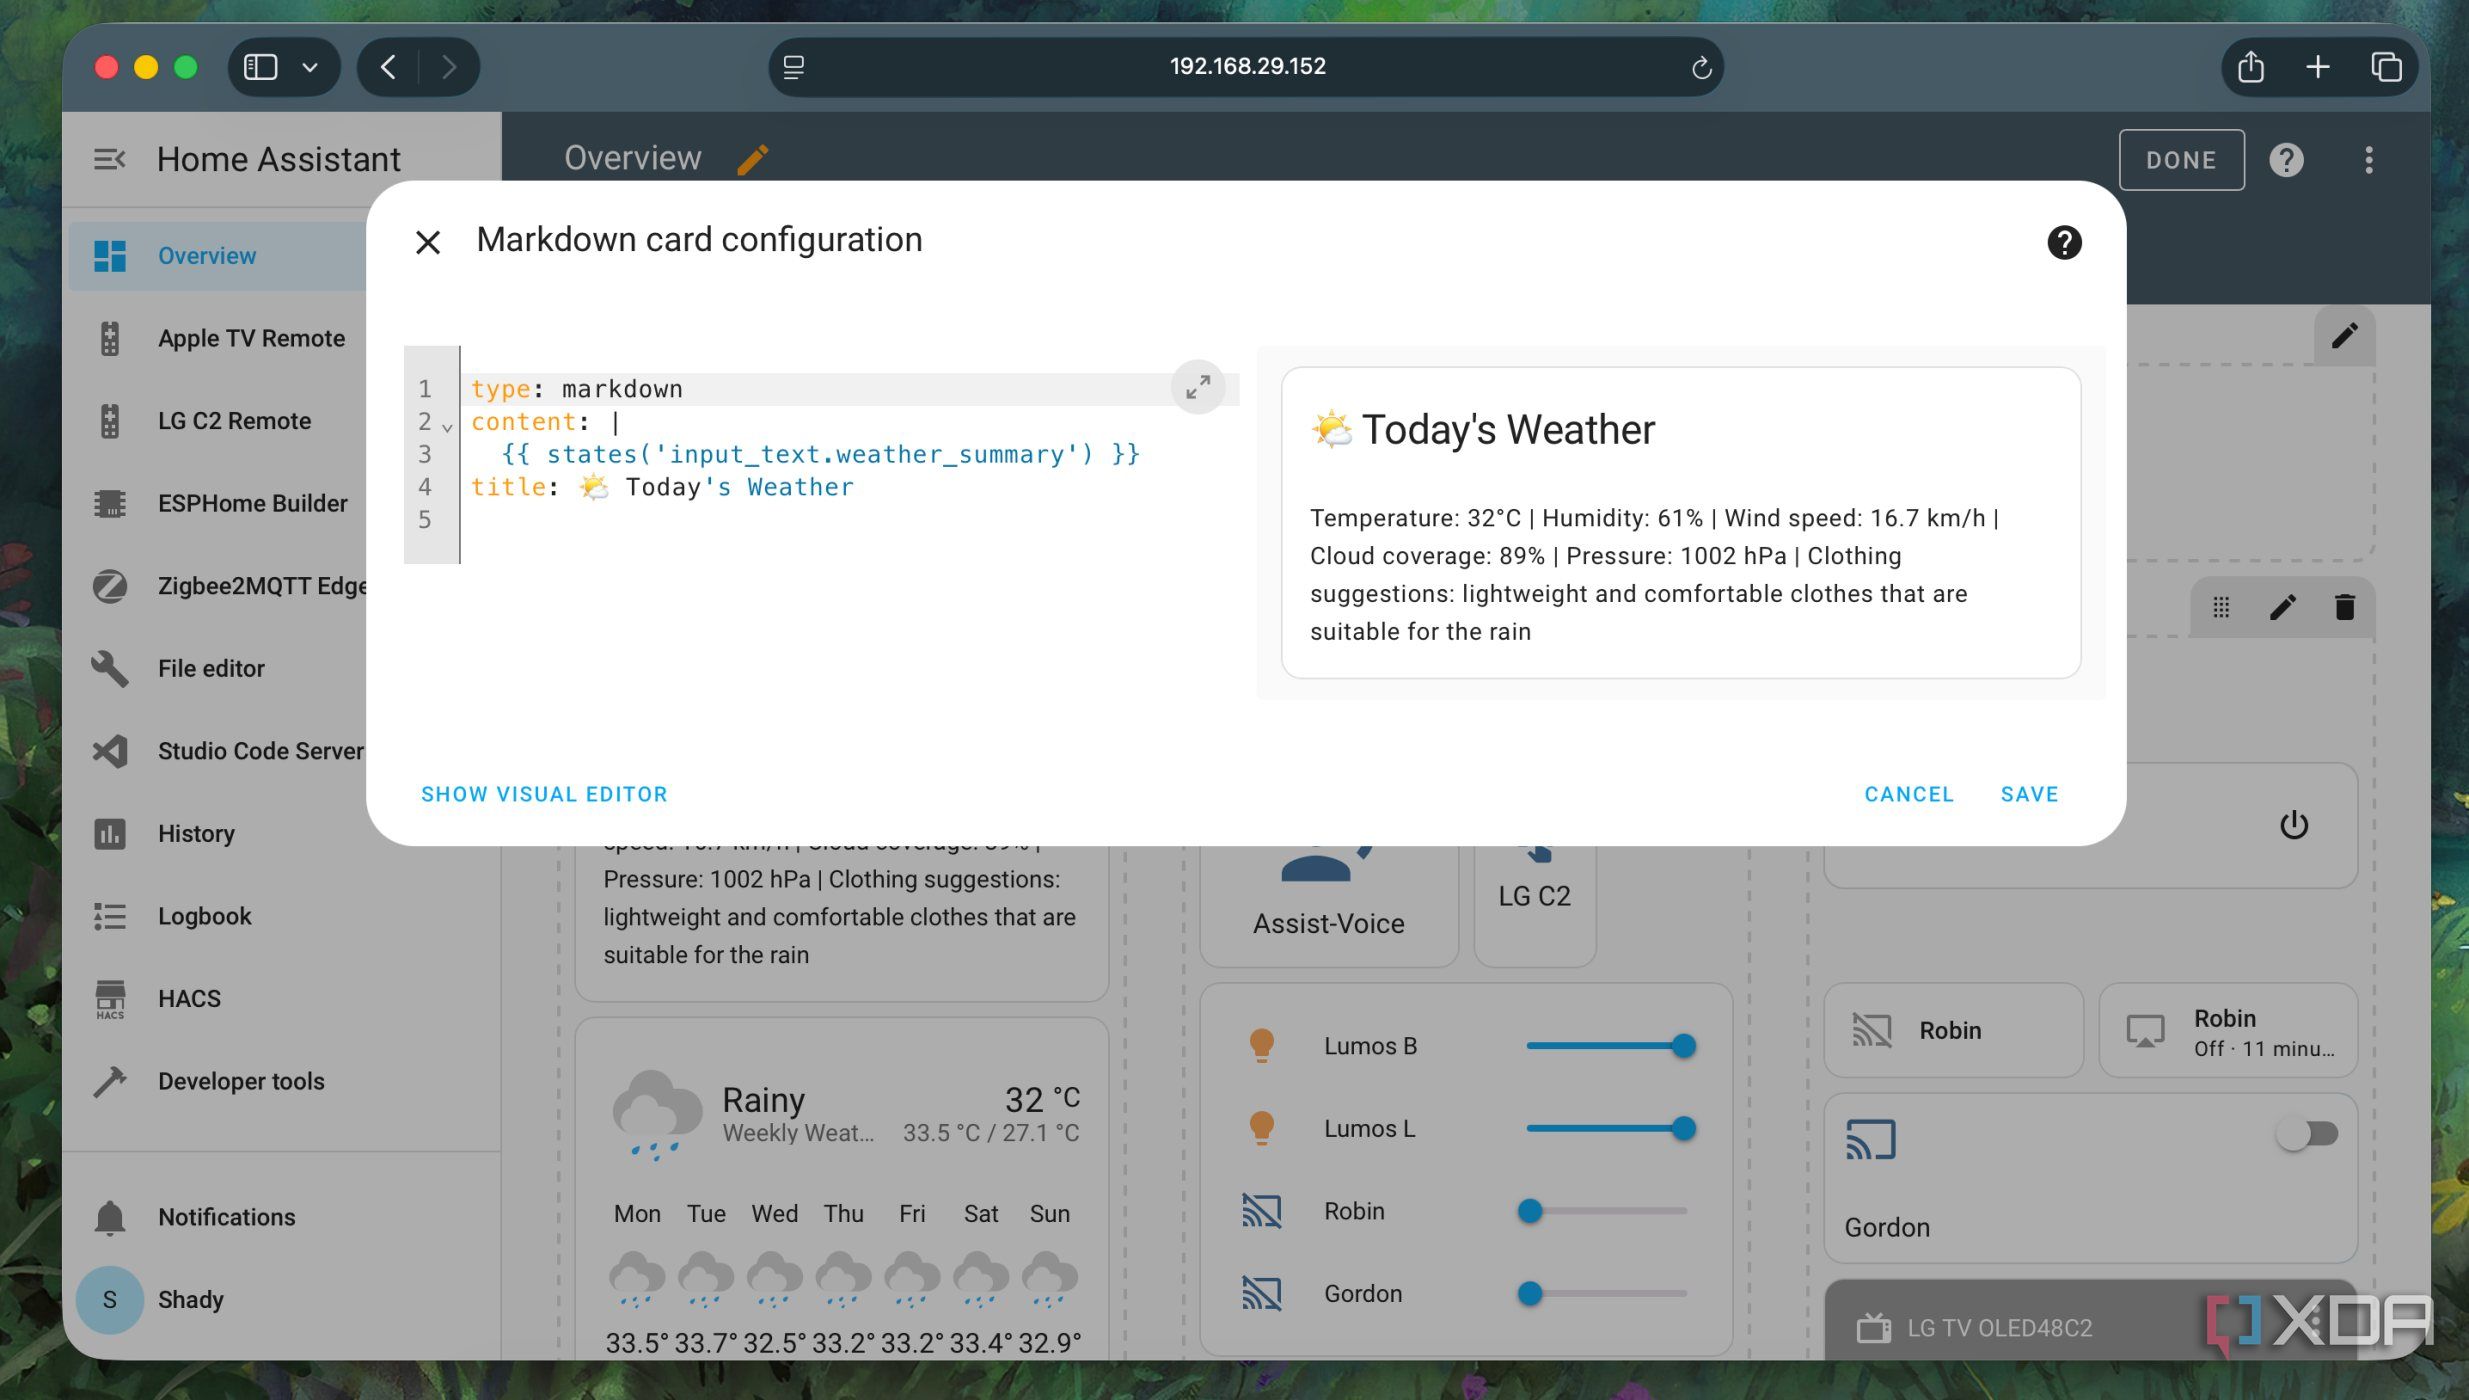The image size is (2469, 1400).
Task: Delete the card with trash icon
Action: click(x=2344, y=607)
